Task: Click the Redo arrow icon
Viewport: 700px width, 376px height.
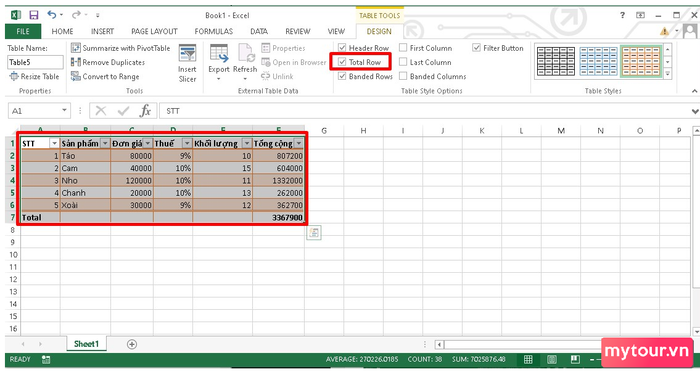Action: pyautogui.click(x=76, y=15)
